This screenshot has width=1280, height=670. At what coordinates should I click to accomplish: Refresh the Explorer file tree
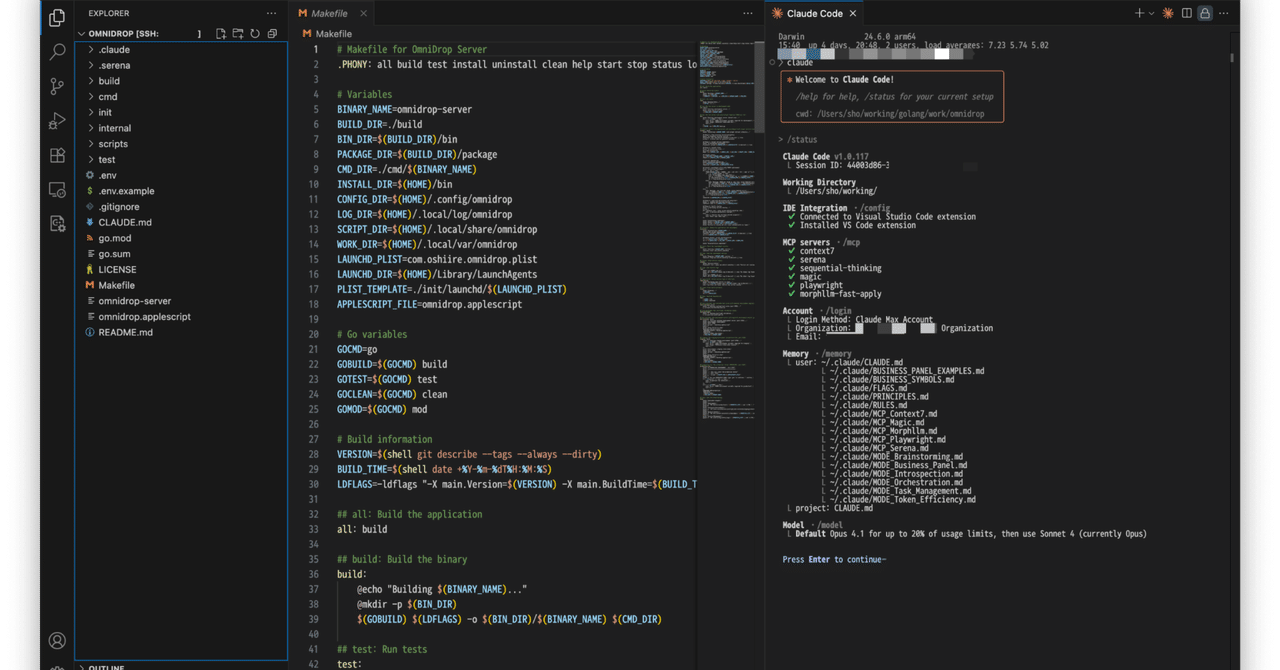coord(255,34)
